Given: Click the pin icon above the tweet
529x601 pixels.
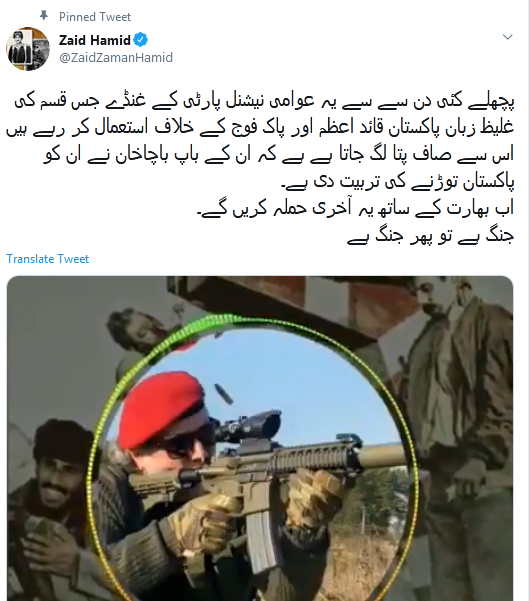Looking at the screenshot, I should coord(44,16).
